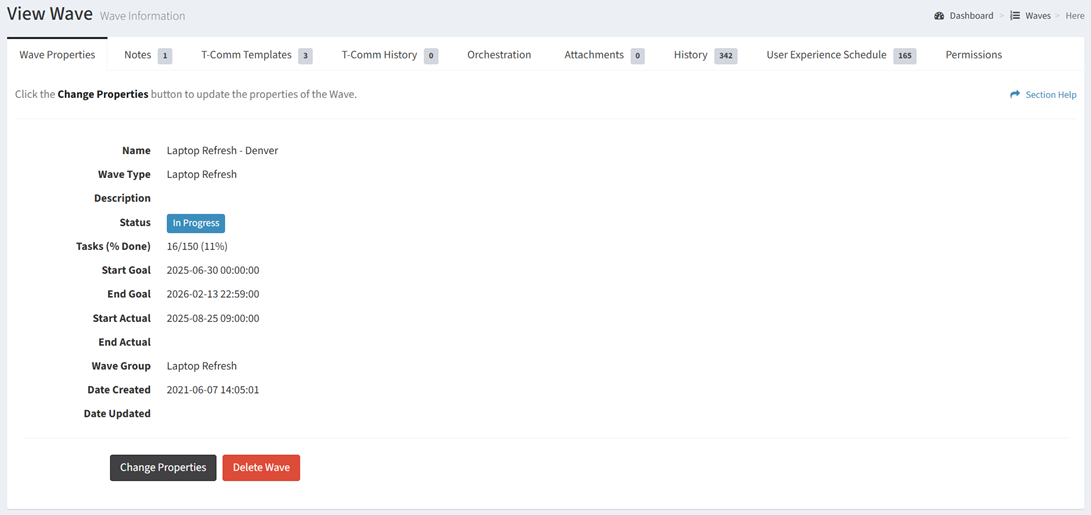
Task: Click the Attachments count badge
Action: (x=637, y=56)
